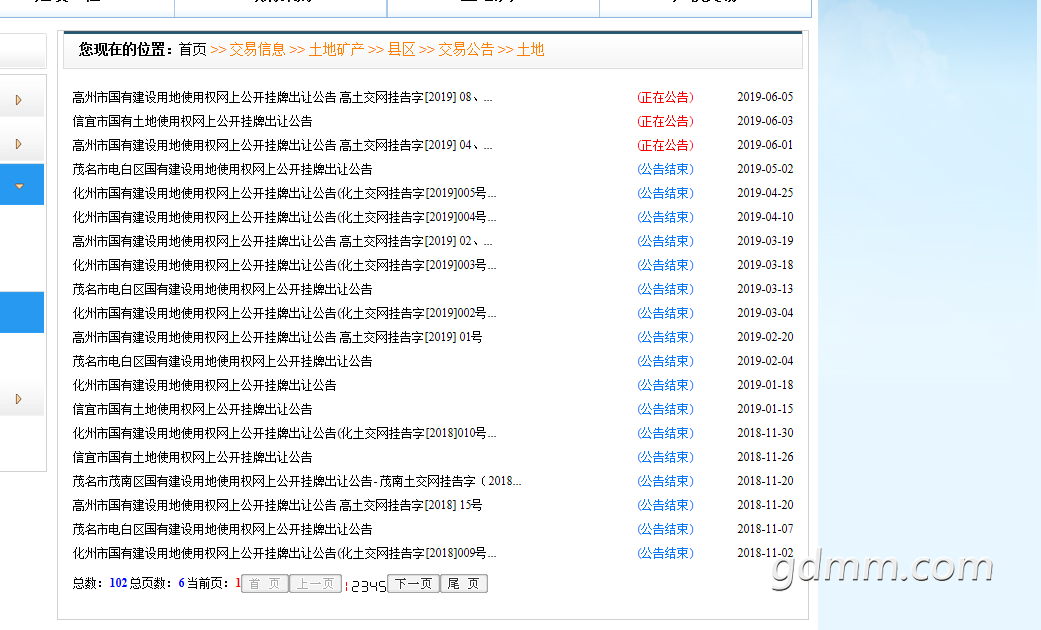Open the 化州市 notice 化土交网挂告字[2019]003号

(x=284, y=265)
